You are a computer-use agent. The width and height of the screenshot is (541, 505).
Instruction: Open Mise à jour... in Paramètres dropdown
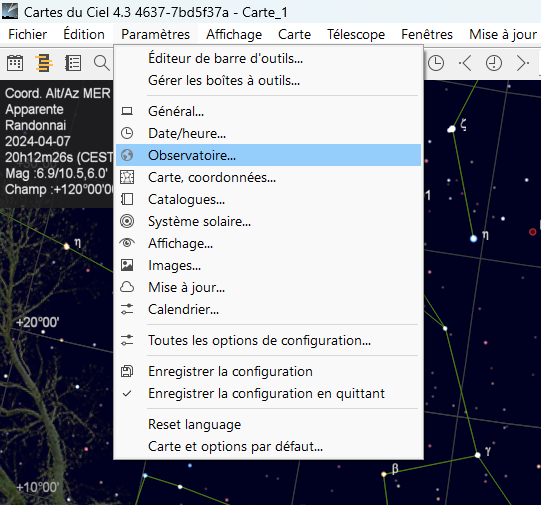[x=268, y=287]
